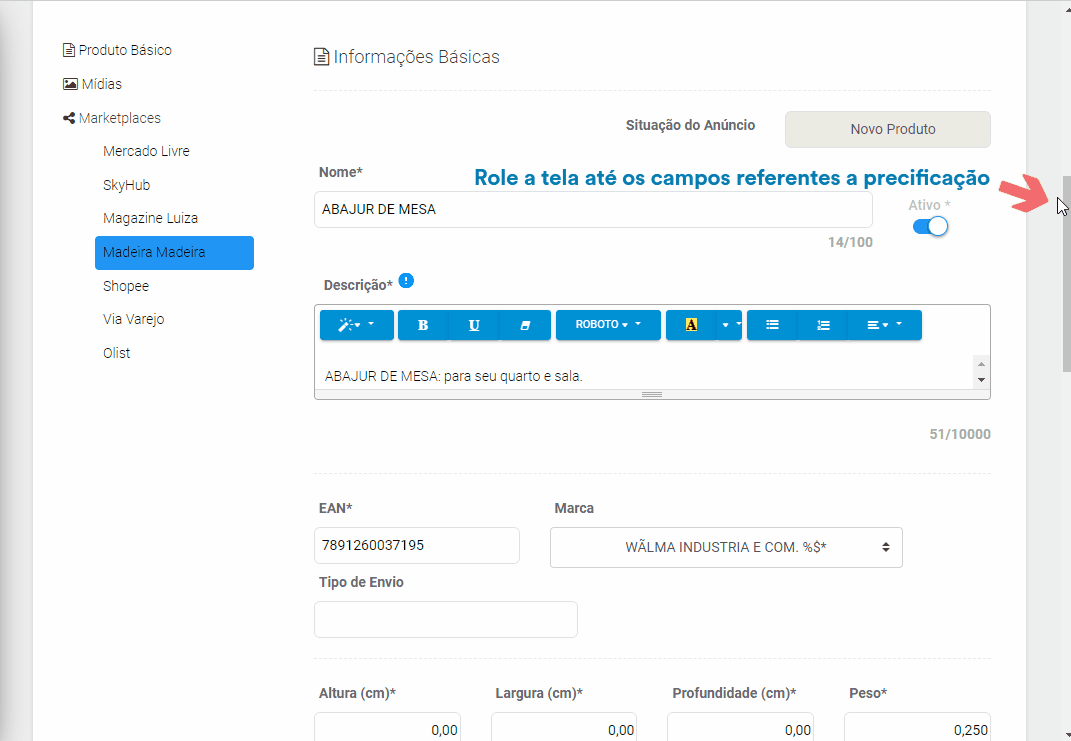
Task: Click the Peso field
Action: click(917, 727)
